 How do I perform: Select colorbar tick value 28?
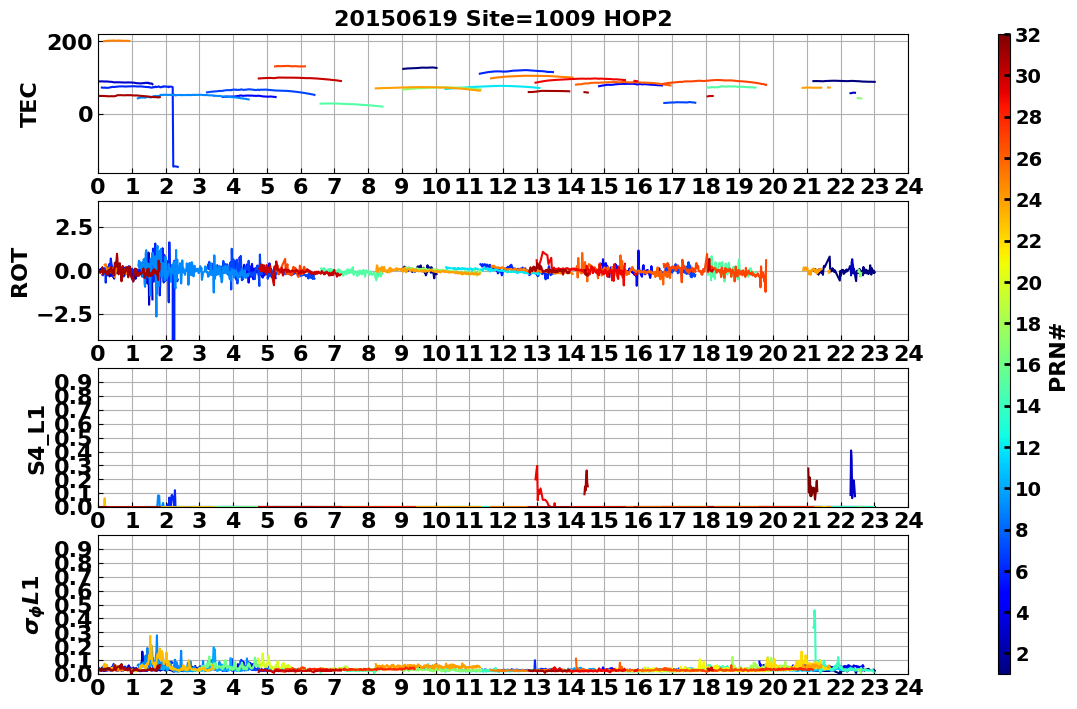[1028, 117]
